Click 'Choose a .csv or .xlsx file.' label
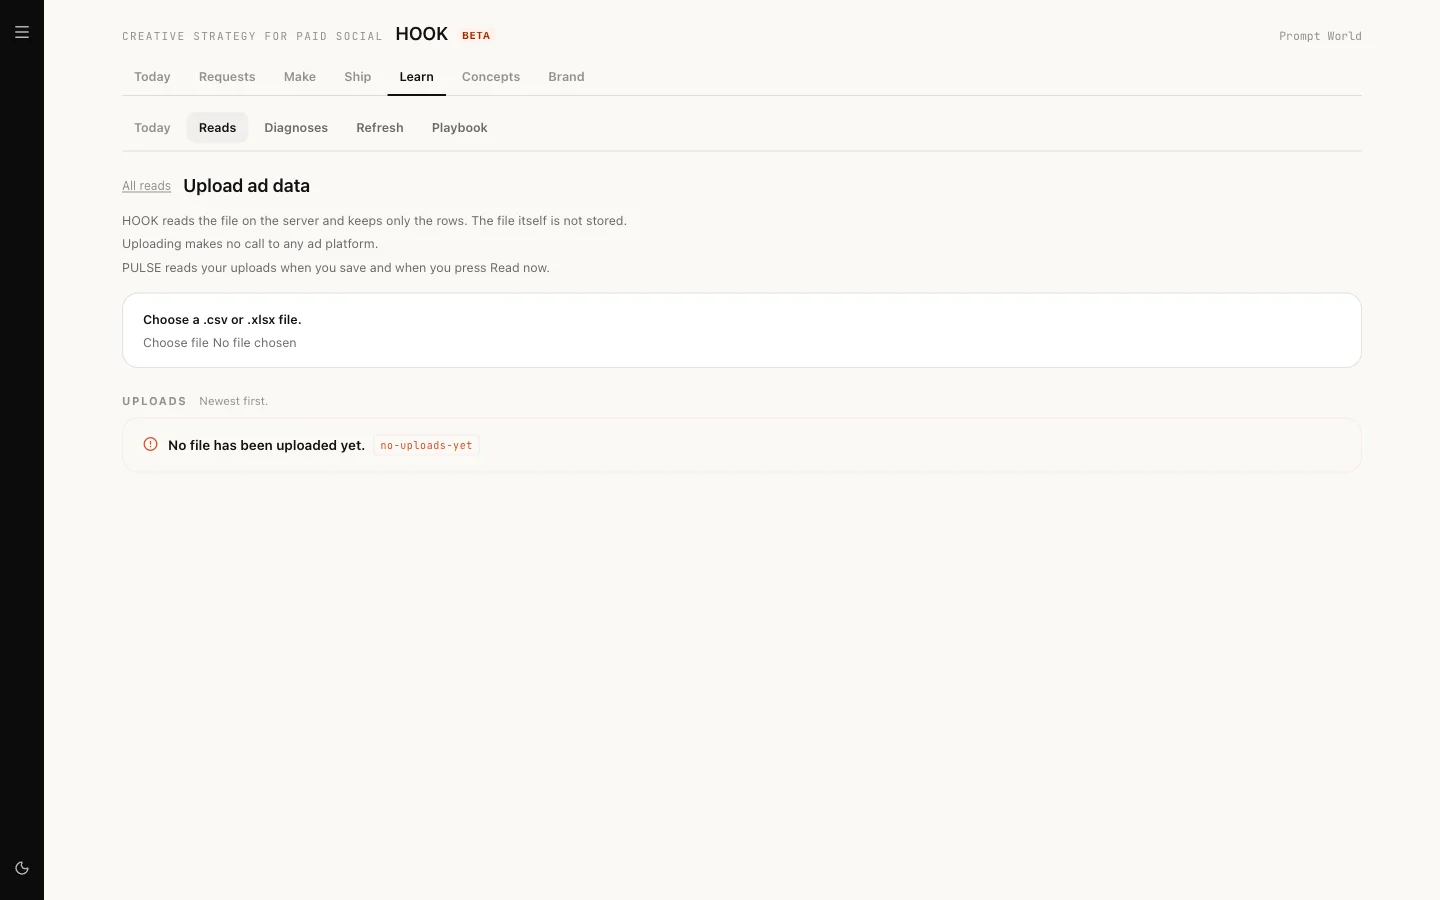This screenshot has width=1440, height=900. (222, 320)
